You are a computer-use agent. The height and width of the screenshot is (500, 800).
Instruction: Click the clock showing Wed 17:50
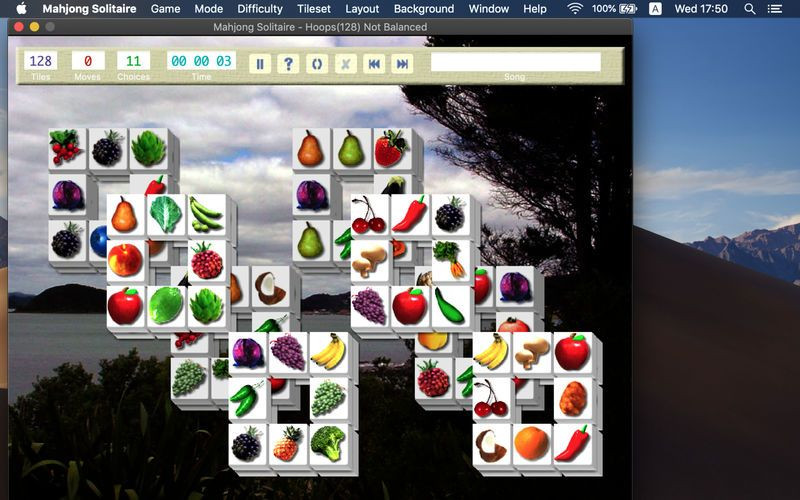701,9
